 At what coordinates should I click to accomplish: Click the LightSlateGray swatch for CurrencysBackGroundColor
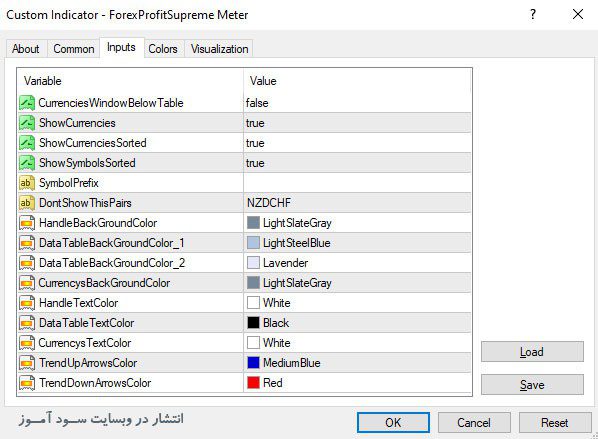pyautogui.click(x=253, y=283)
